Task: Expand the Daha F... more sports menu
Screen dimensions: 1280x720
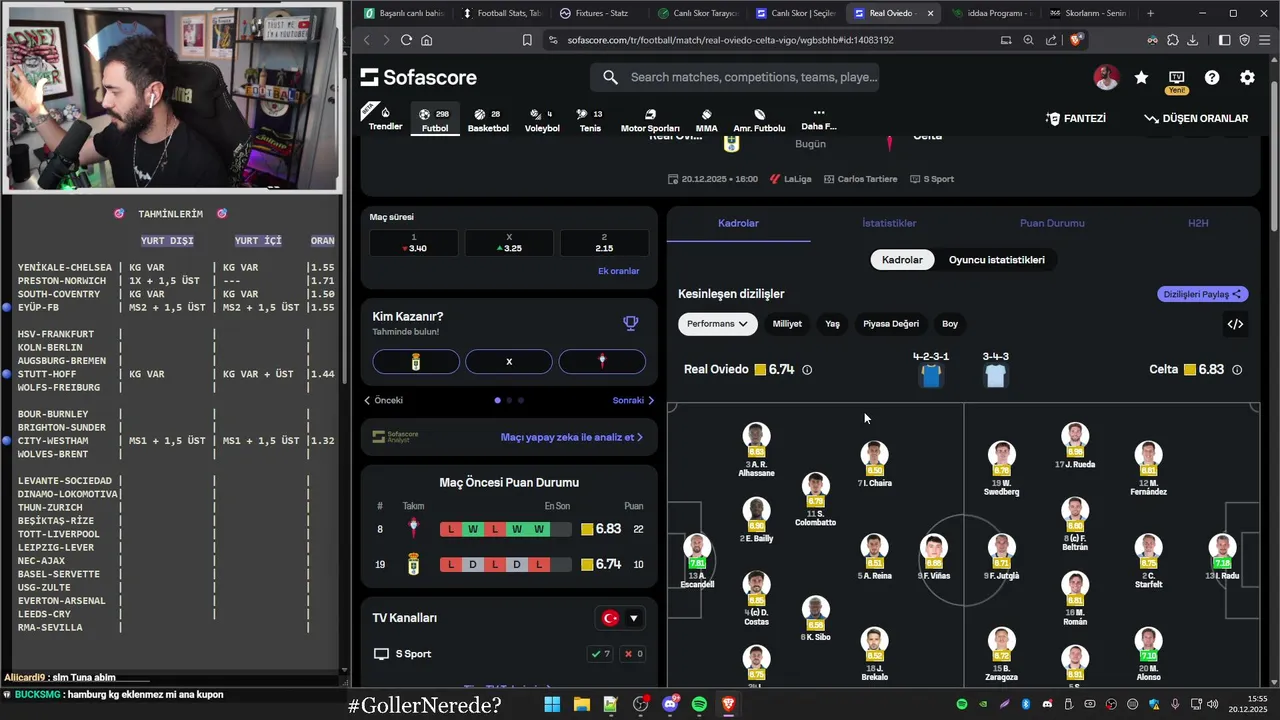Action: tap(818, 119)
